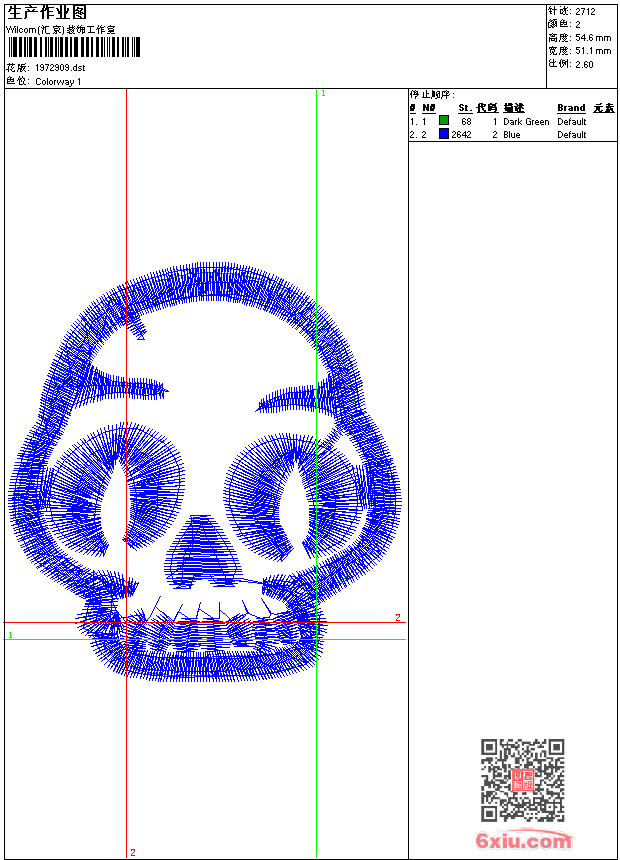Click the file name 1972909.dst

(x=60, y=68)
